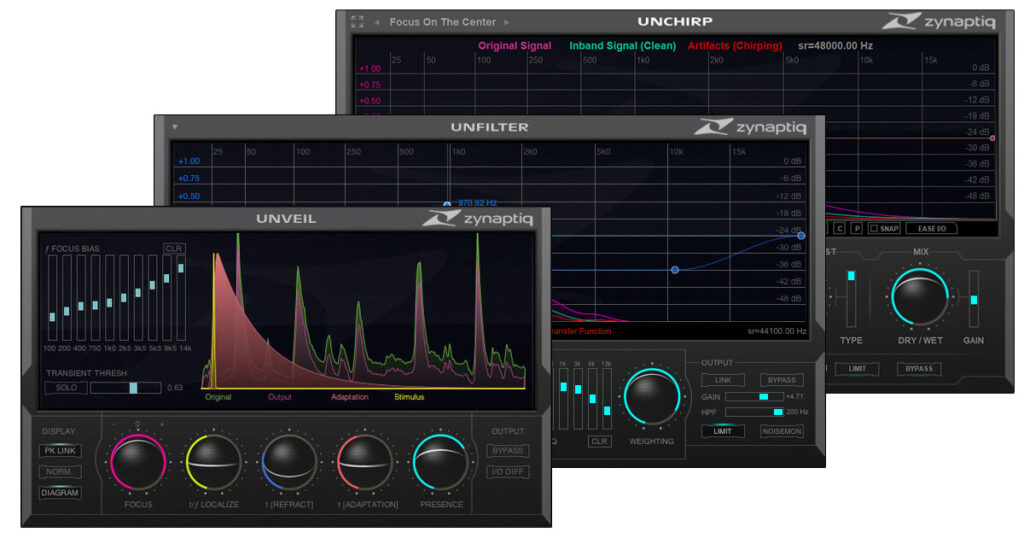Image resolution: width=1024 pixels, height=538 pixels.
Task: Toggle BYPASS in Unveil output section
Action: [507, 451]
